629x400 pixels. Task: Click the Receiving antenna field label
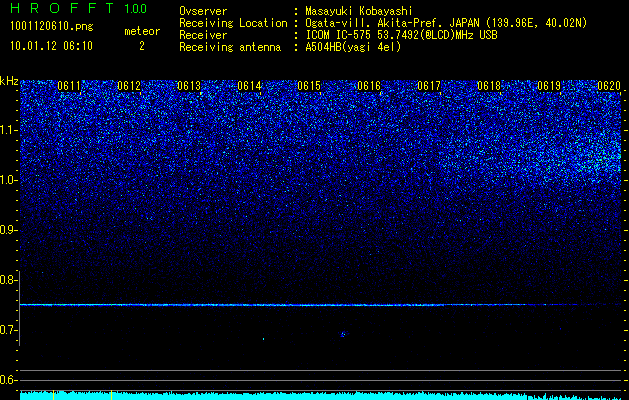pos(230,47)
